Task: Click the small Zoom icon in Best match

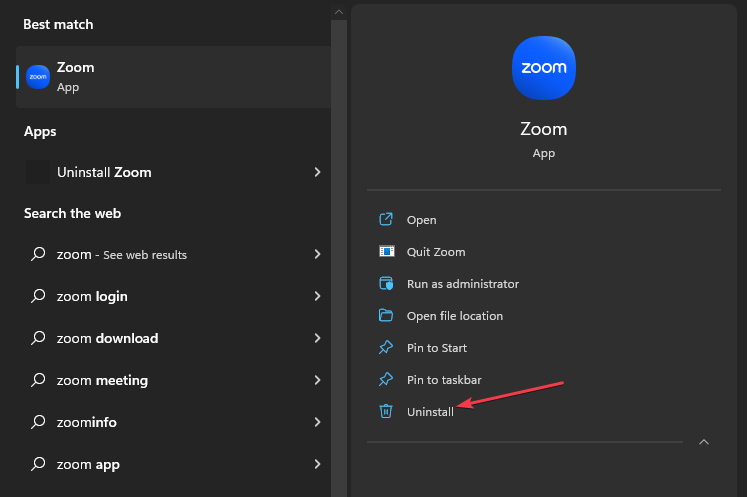Action: click(38, 77)
